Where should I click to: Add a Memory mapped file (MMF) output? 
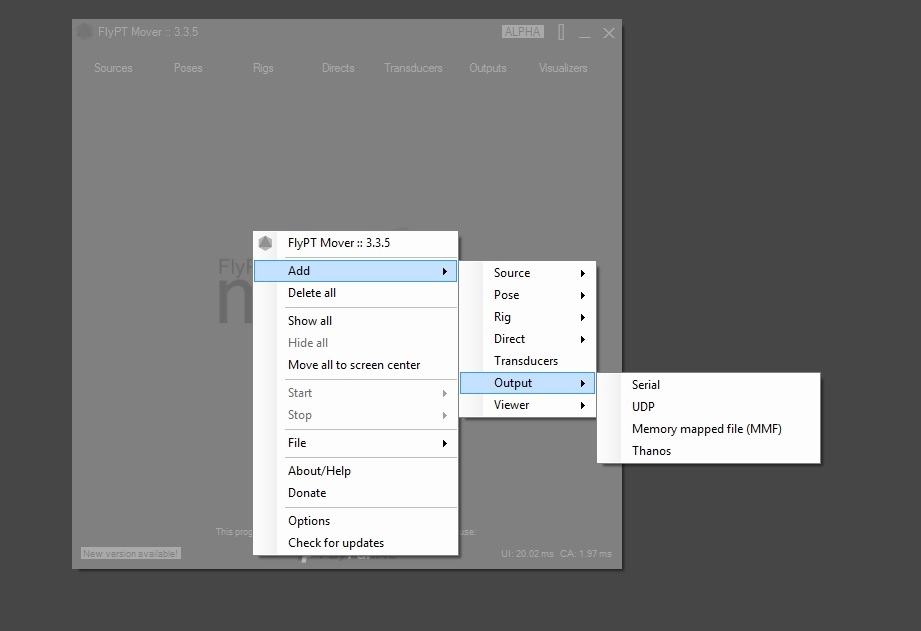pyautogui.click(x=708, y=429)
